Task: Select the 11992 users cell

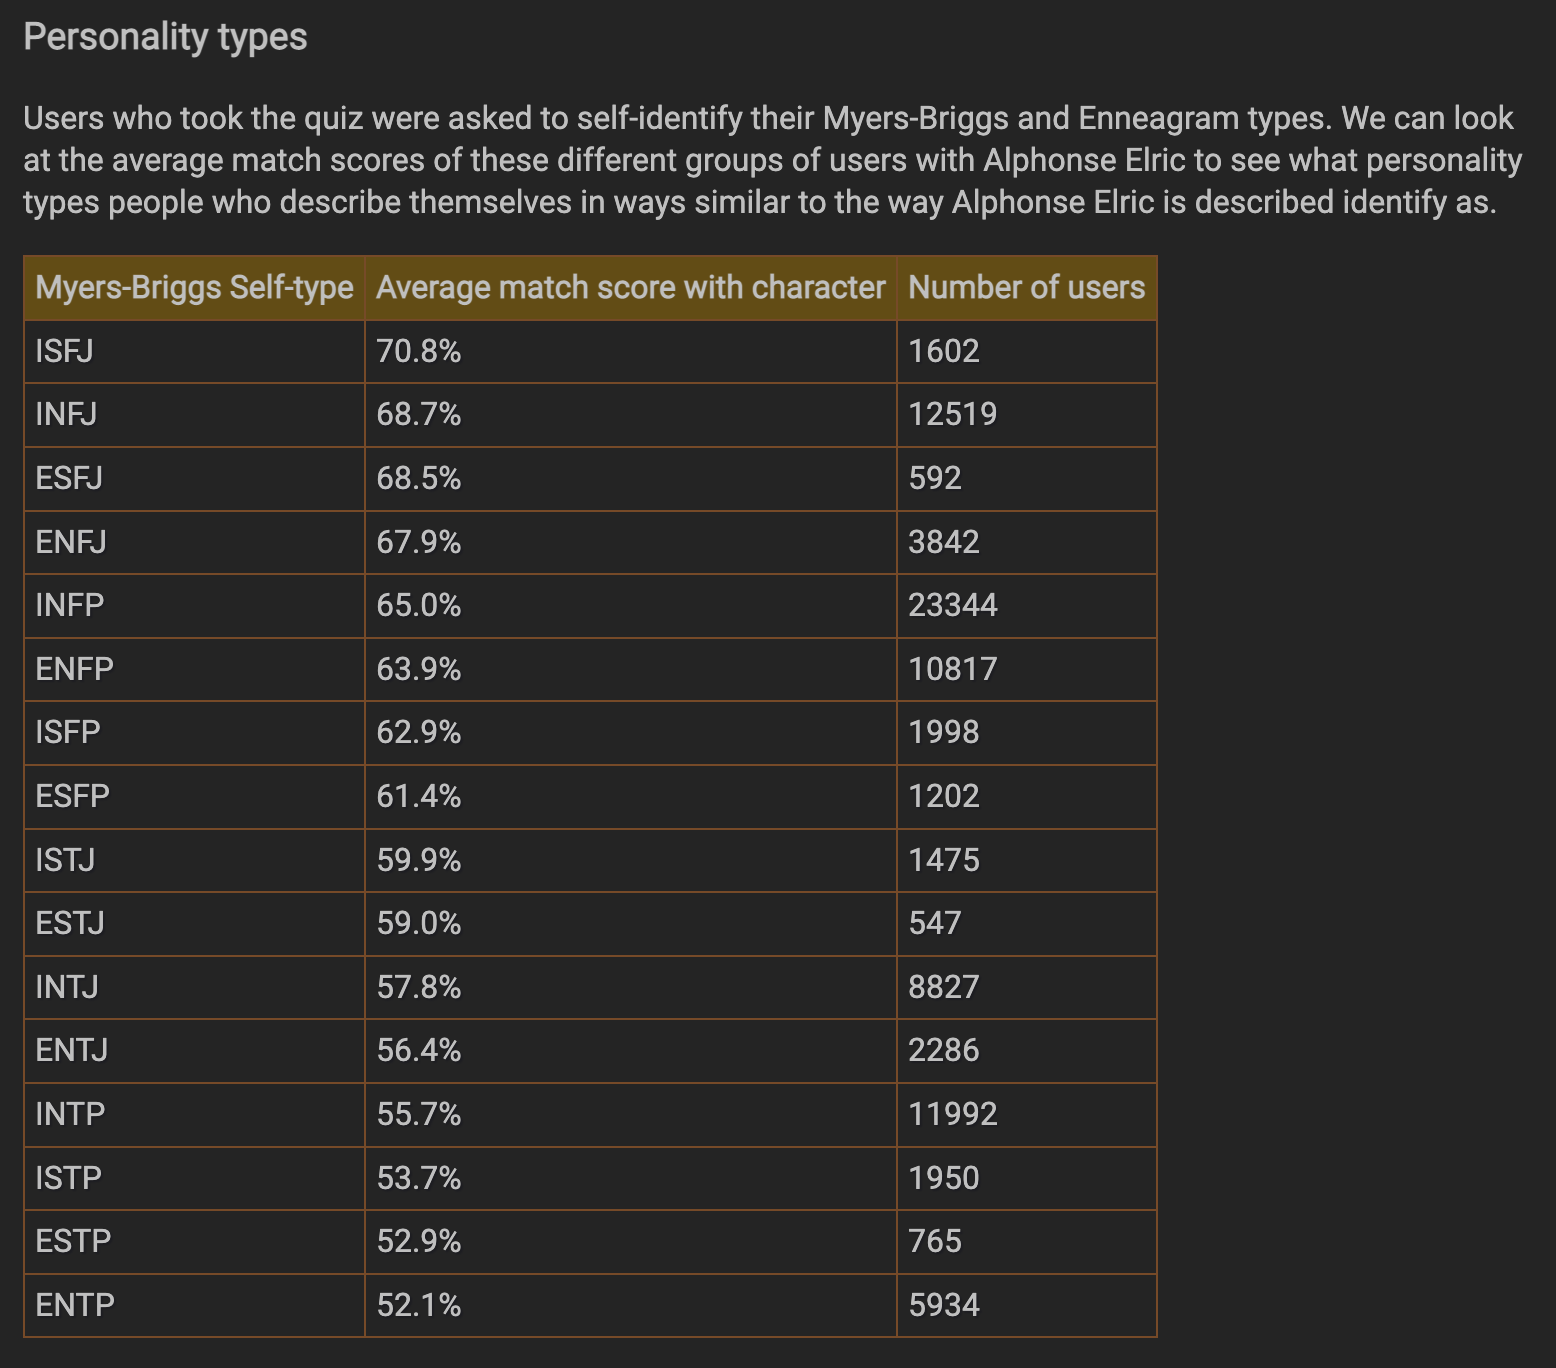Action: click(x=1027, y=1114)
